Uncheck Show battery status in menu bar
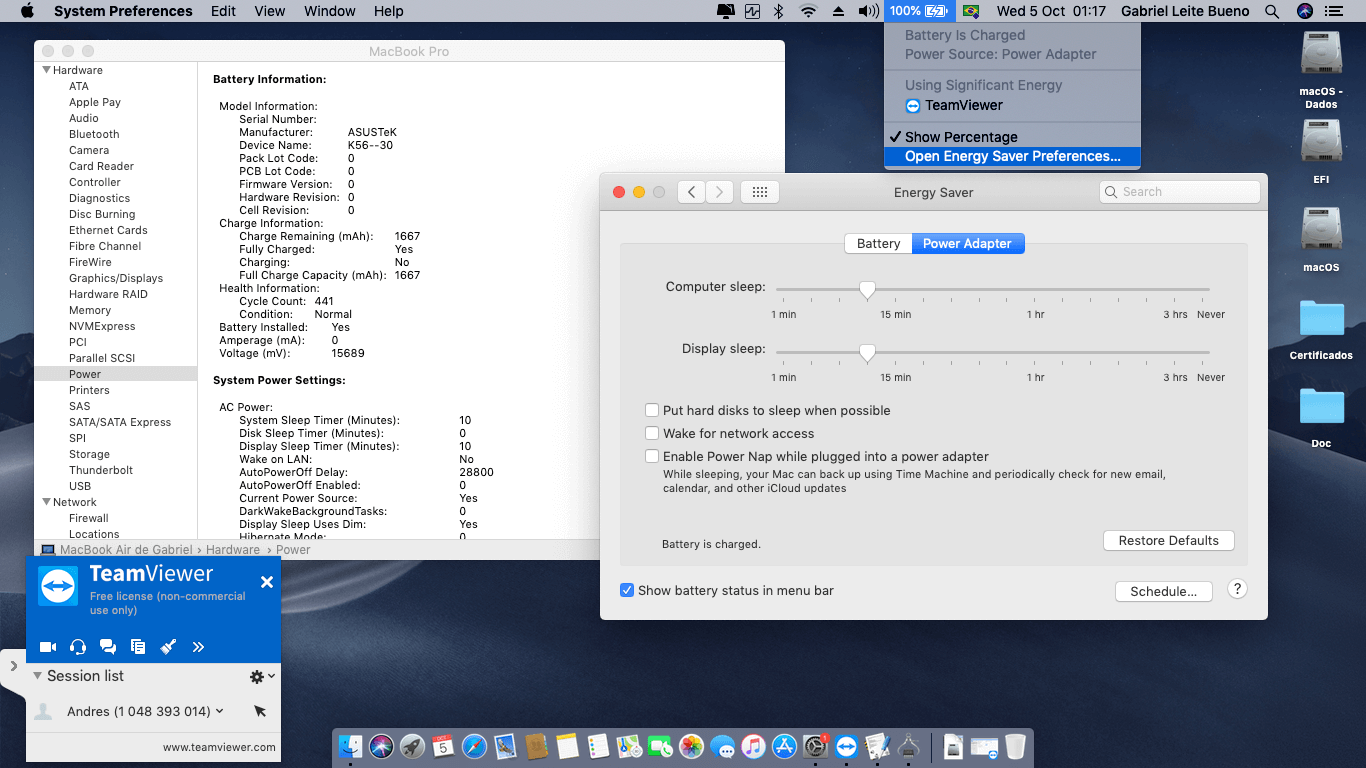Viewport: 1366px width, 768px height. click(627, 591)
